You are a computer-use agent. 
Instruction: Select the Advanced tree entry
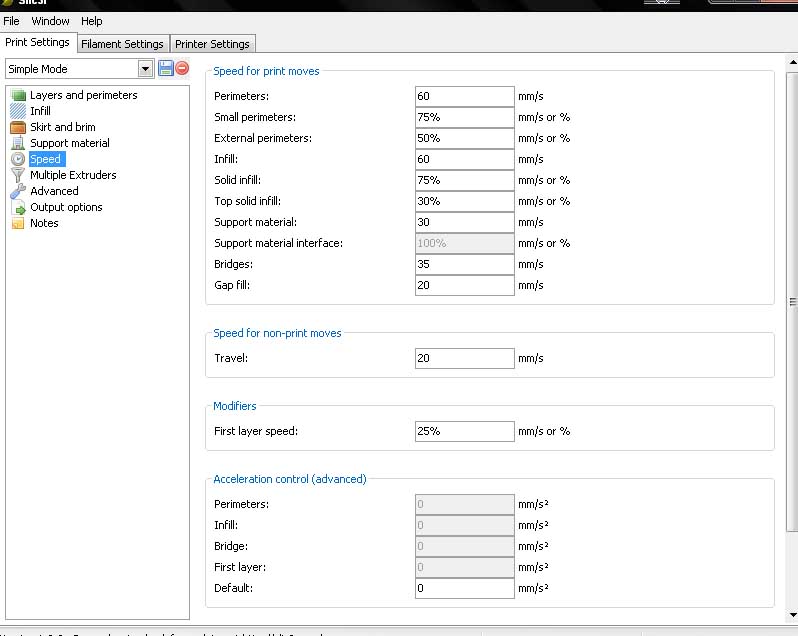pyautogui.click(x=54, y=191)
